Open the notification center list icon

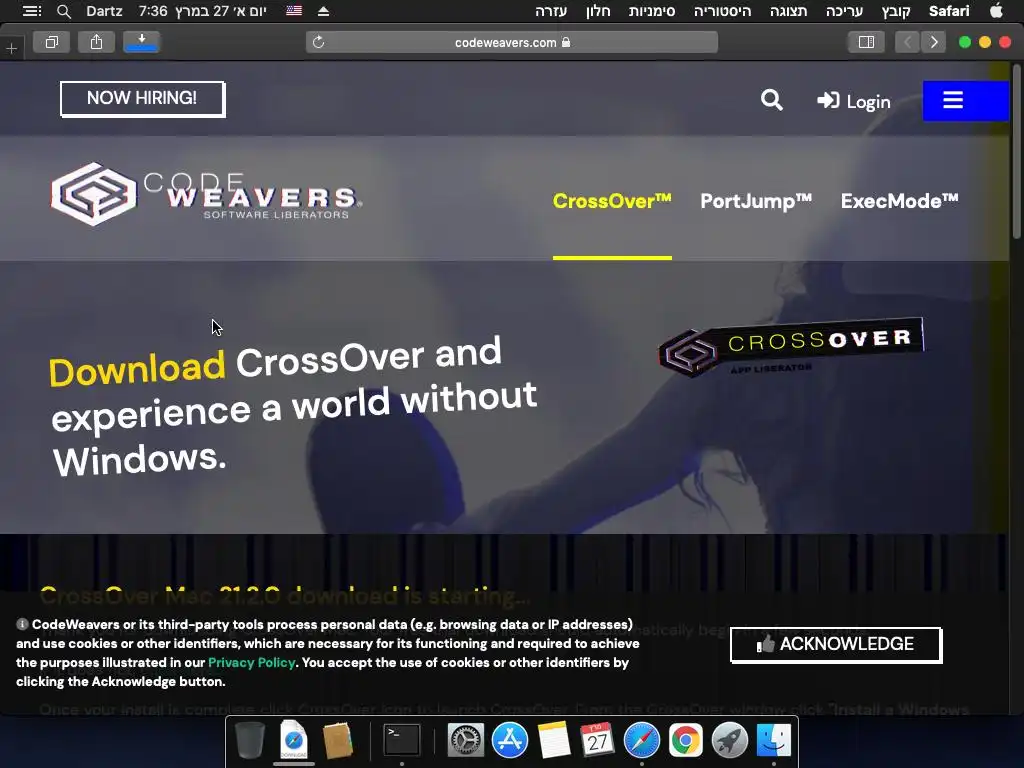31,11
